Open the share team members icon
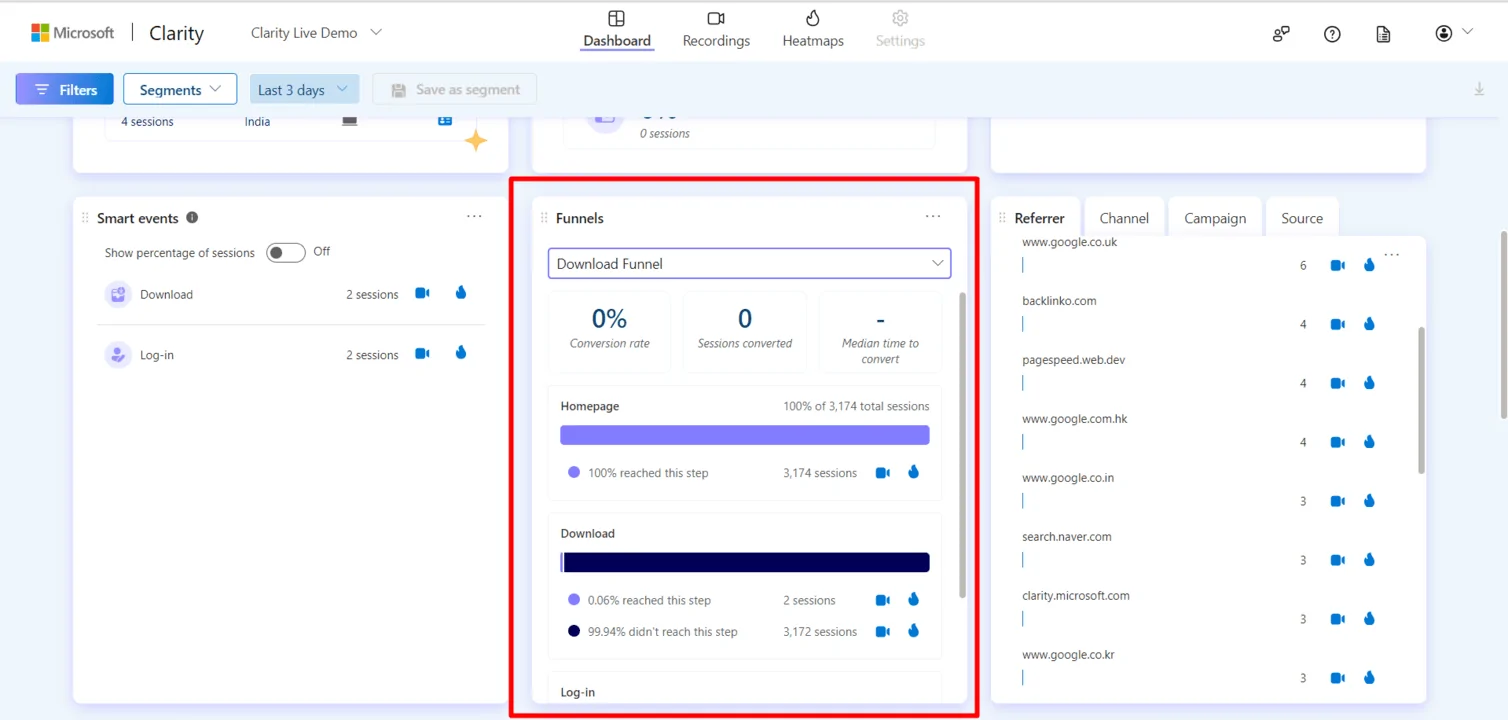1508x720 pixels. [1281, 34]
